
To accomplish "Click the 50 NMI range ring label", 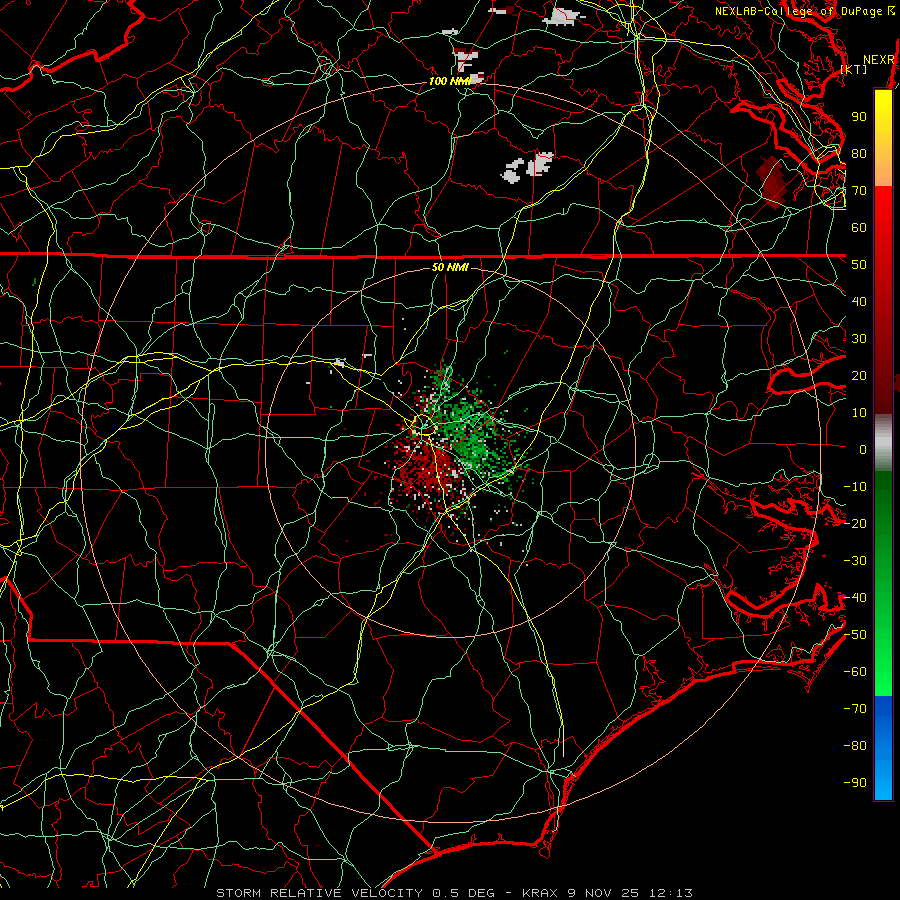I will click(450, 267).
